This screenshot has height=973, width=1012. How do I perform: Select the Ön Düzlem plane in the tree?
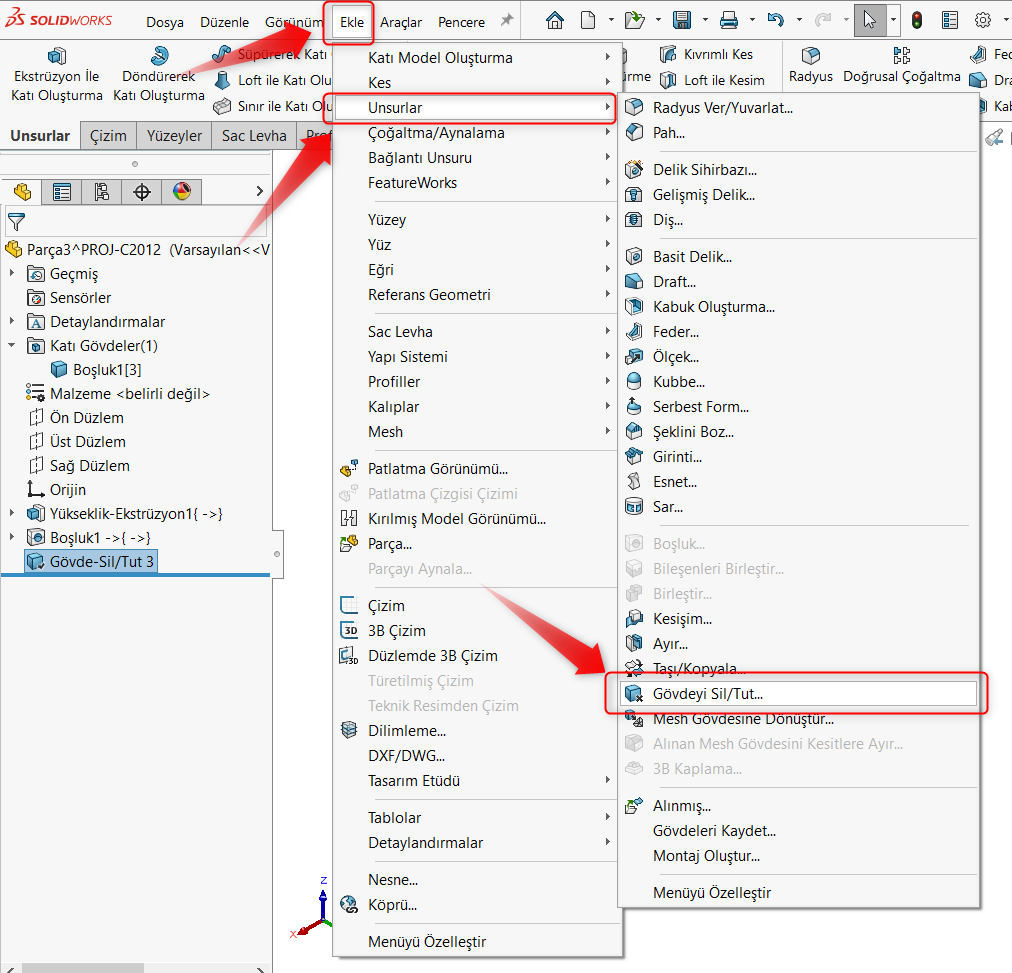click(76, 417)
